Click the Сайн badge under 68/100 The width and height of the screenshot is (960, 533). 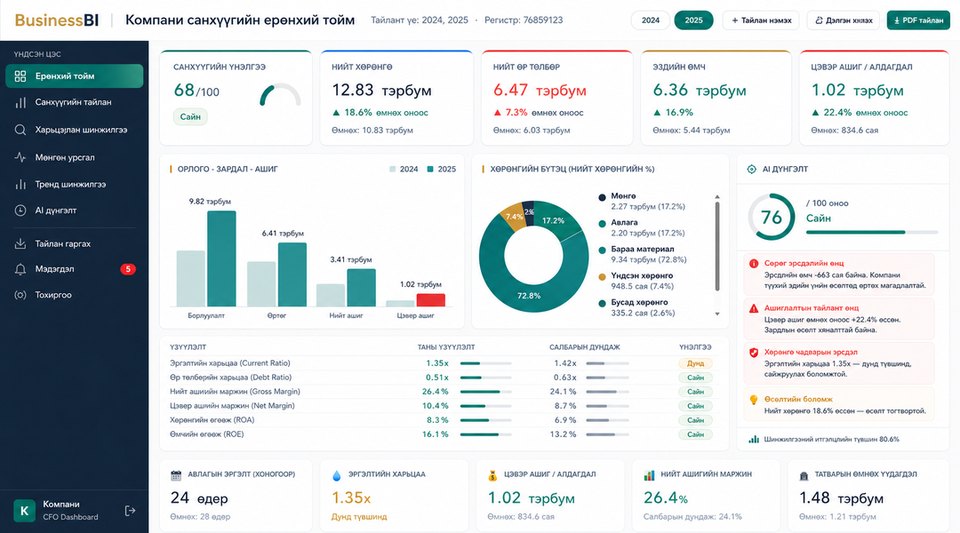190,116
